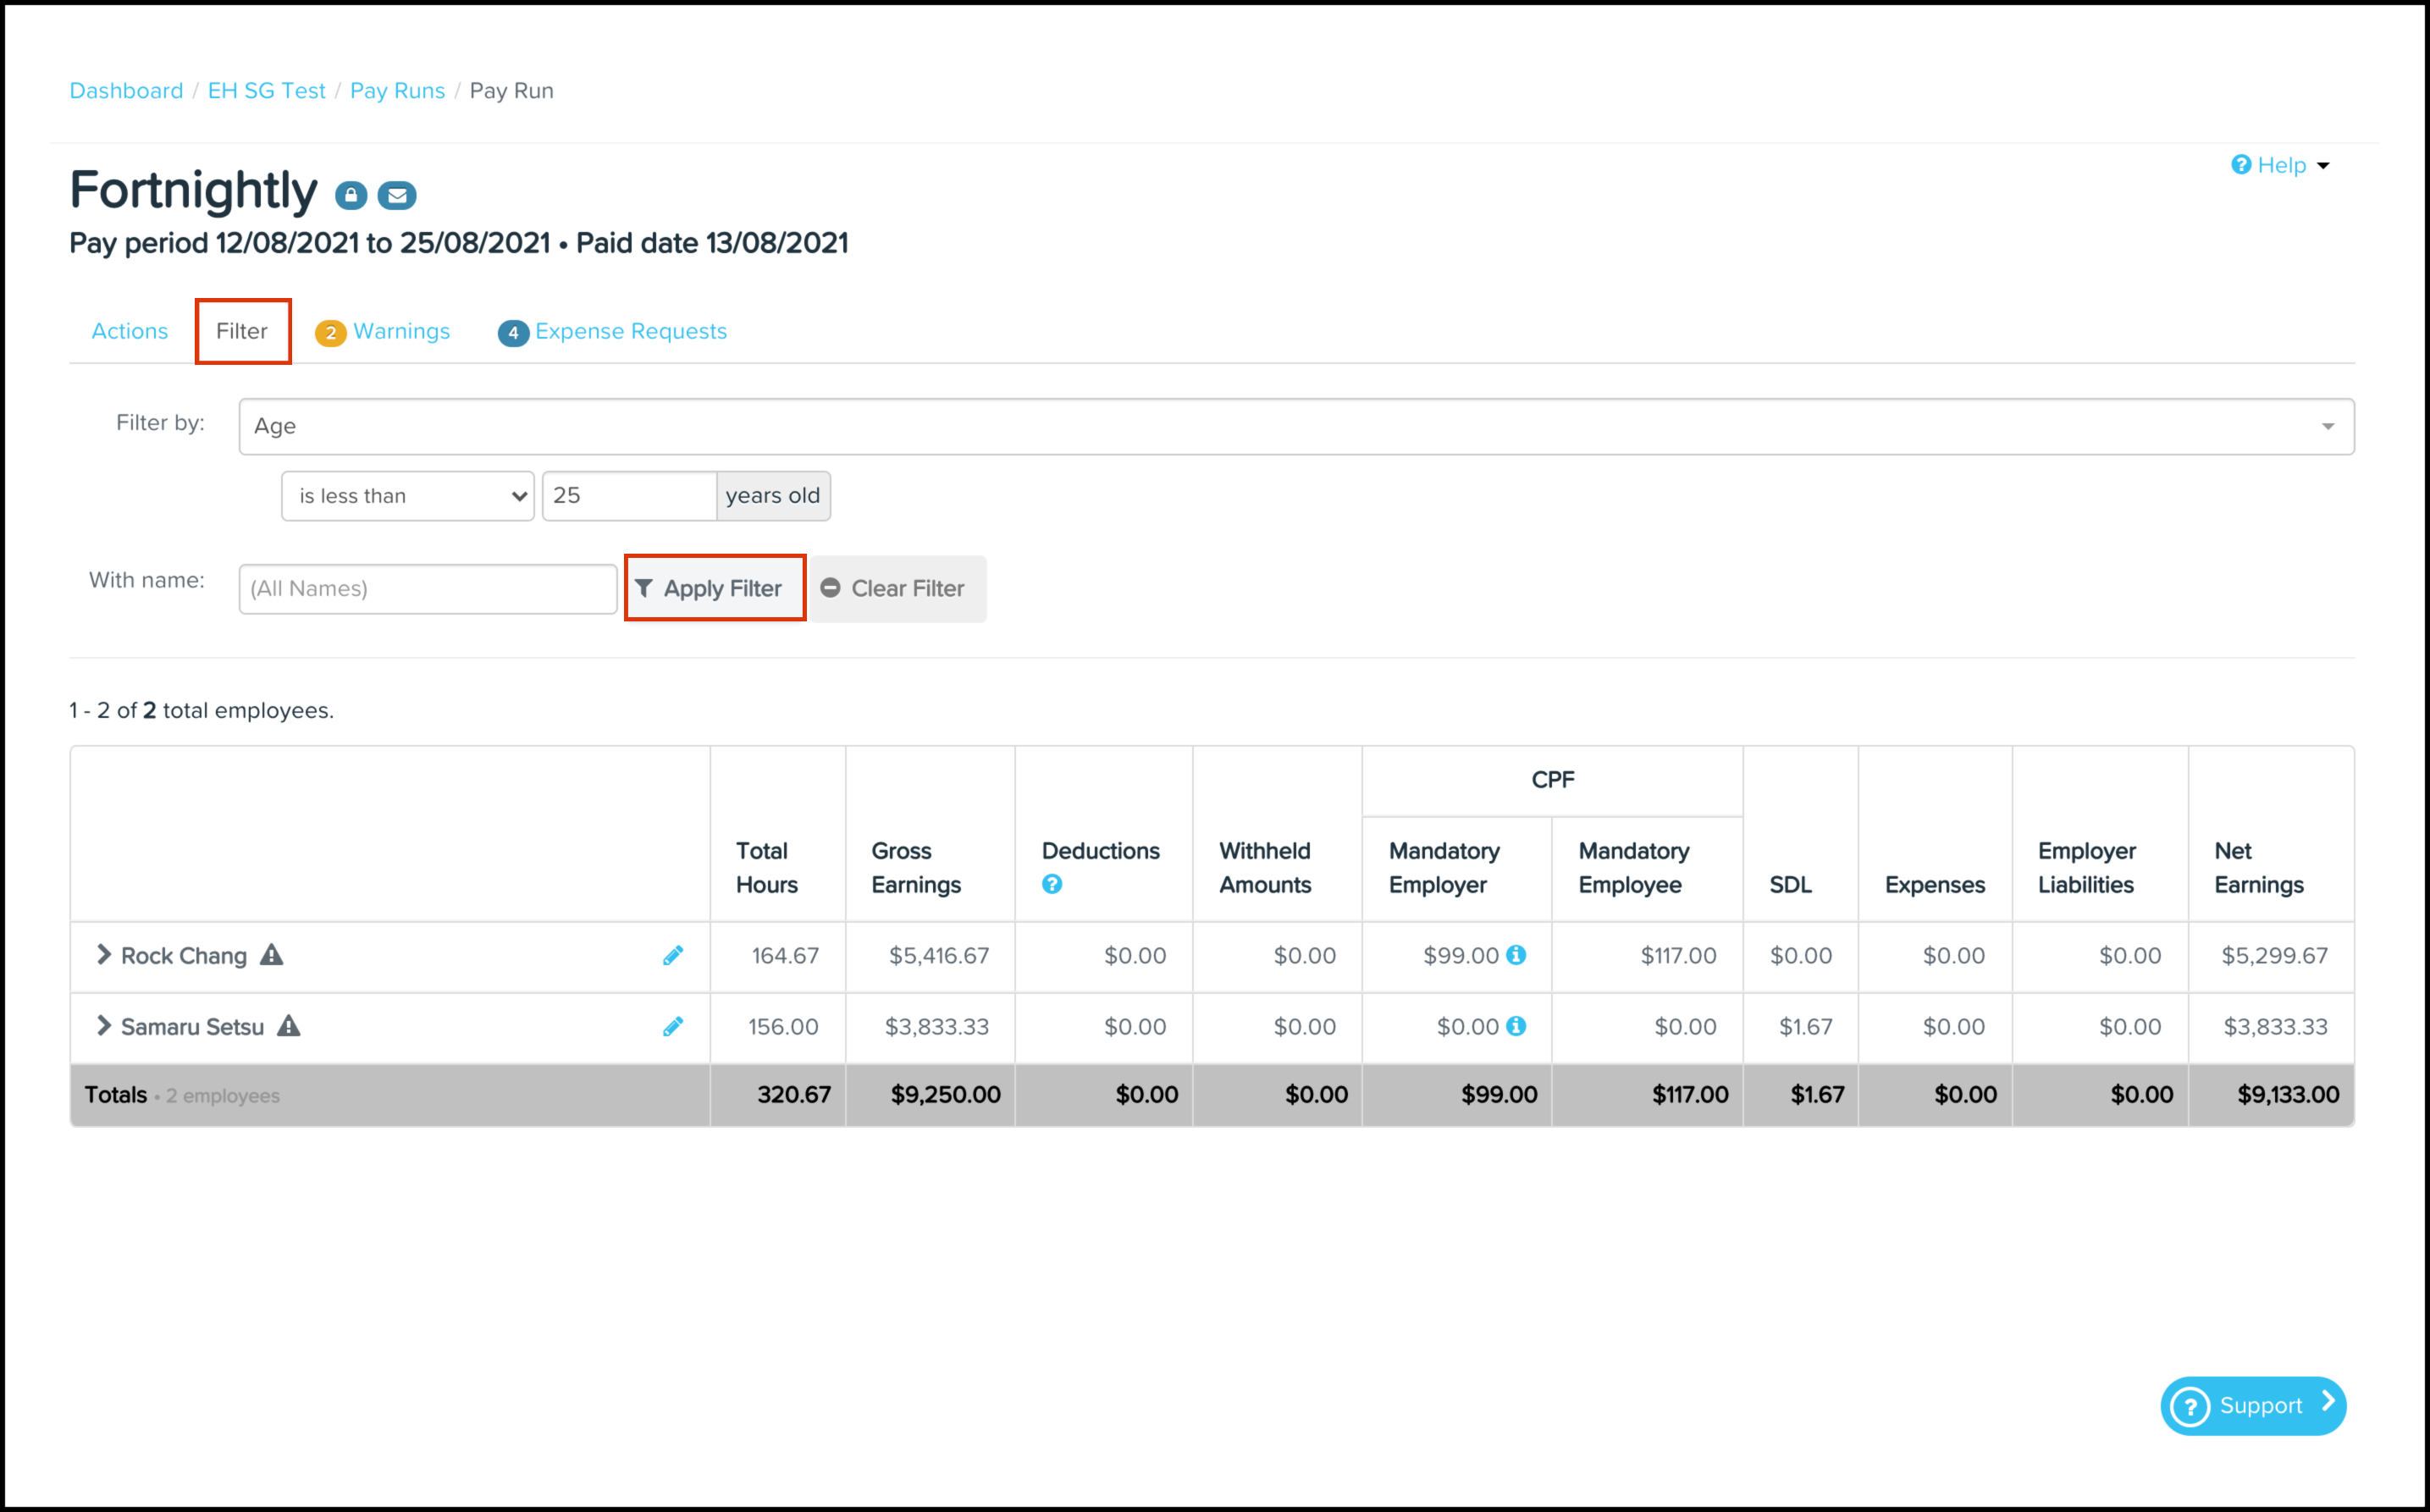Select the Filter tab
Viewport: 2430px width, 1512px height.
[x=242, y=331]
